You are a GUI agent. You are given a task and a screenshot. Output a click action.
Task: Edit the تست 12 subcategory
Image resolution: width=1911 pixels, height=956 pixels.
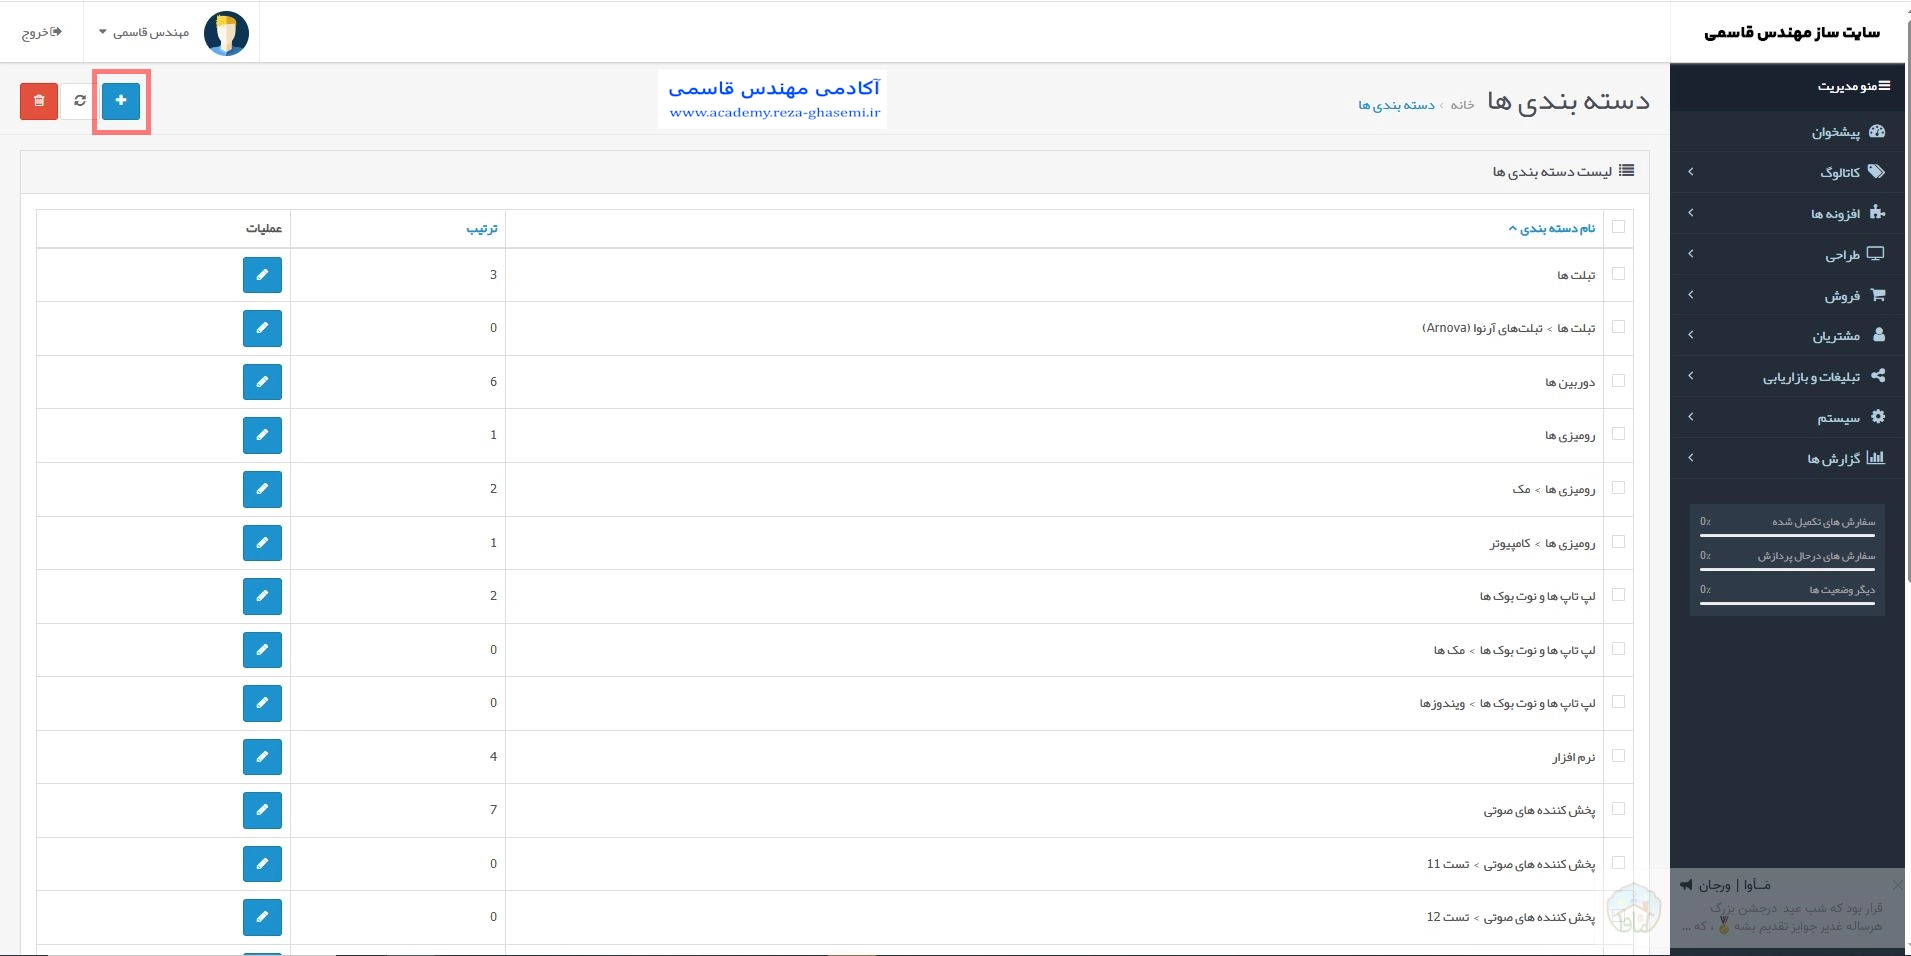(x=262, y=917)
